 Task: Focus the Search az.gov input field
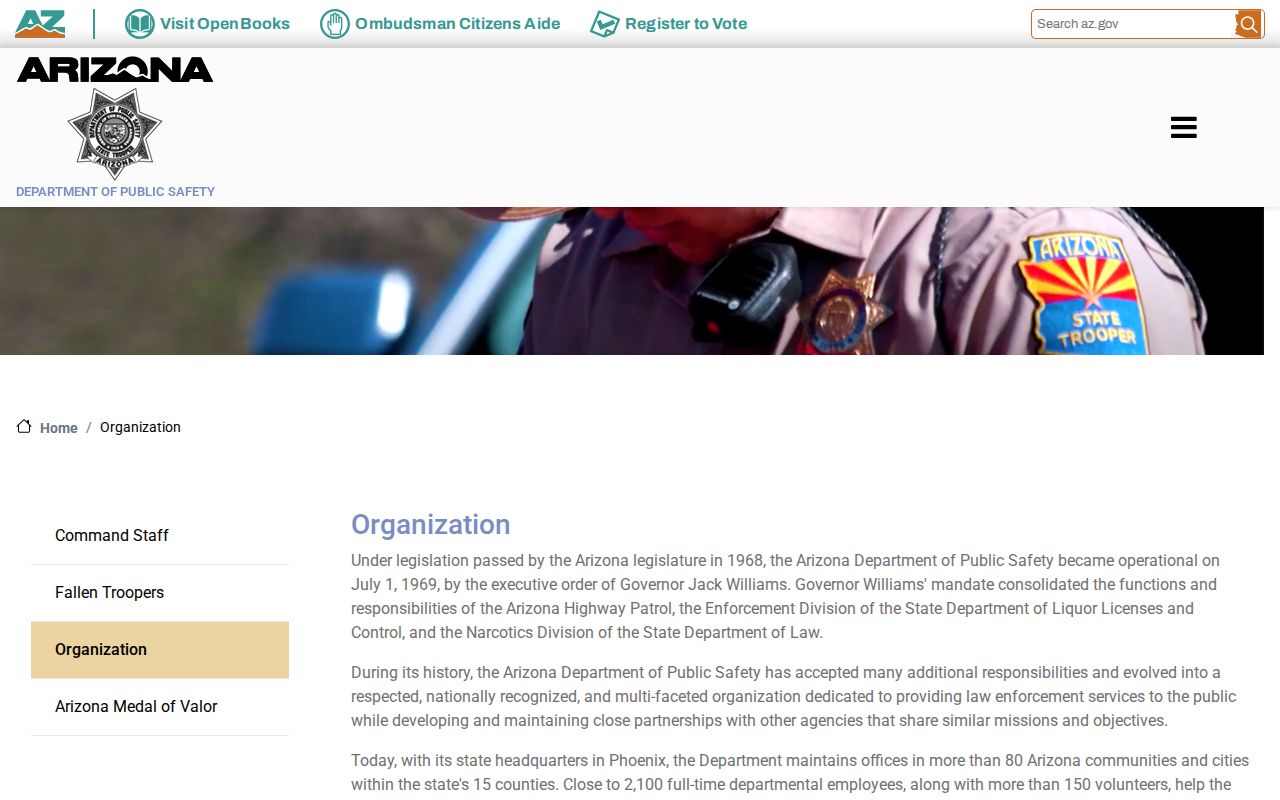tap(1134, 24)
